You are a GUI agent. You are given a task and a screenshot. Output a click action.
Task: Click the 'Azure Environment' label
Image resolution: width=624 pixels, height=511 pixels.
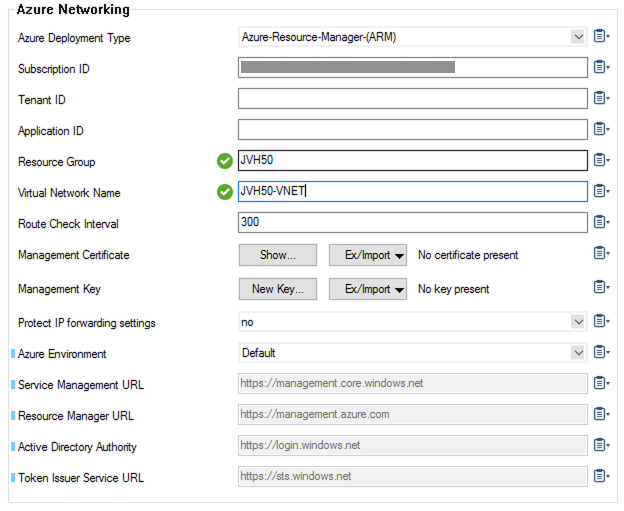click(x=62, y=354)
